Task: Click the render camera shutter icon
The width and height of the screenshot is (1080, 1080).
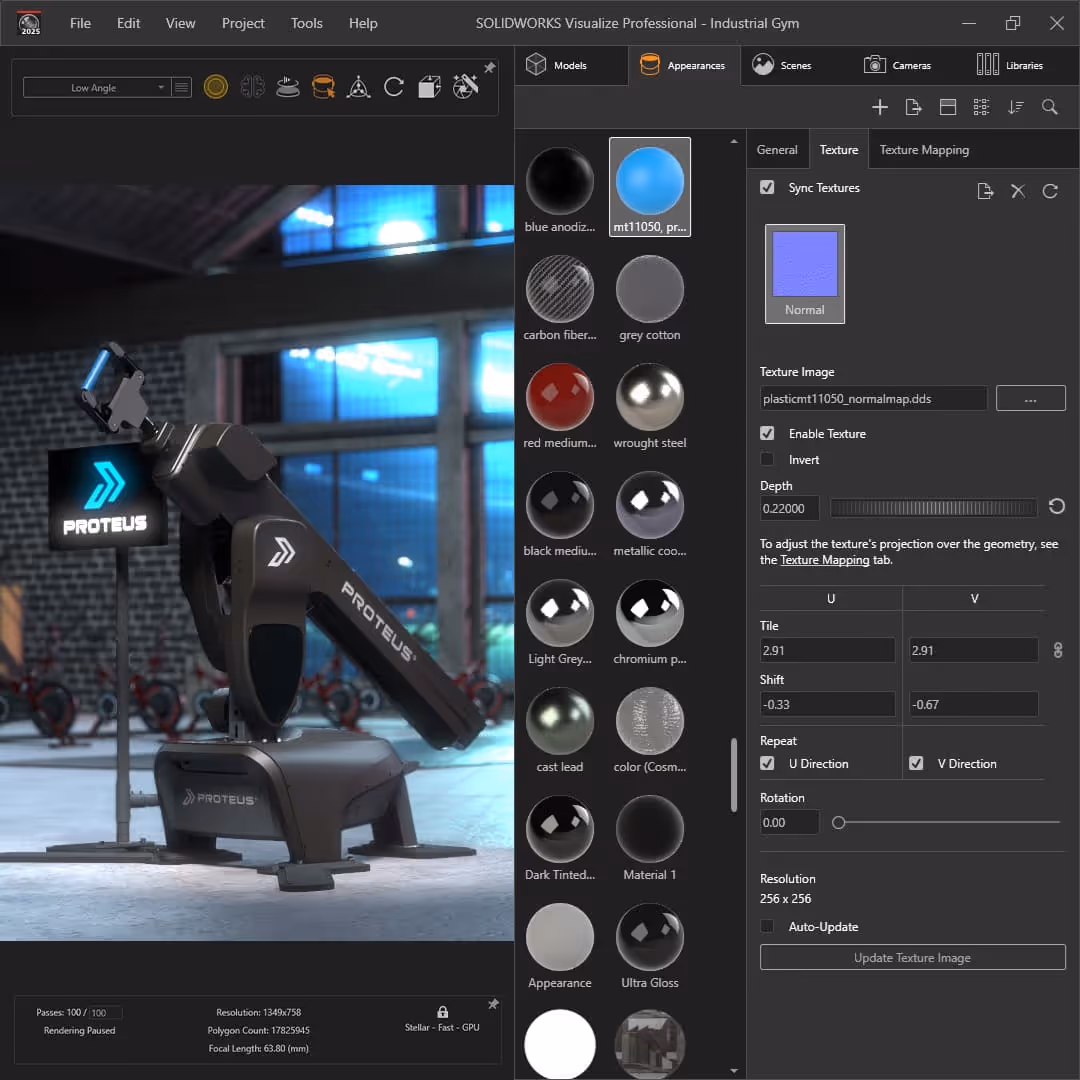Action: tap(465, 87)
